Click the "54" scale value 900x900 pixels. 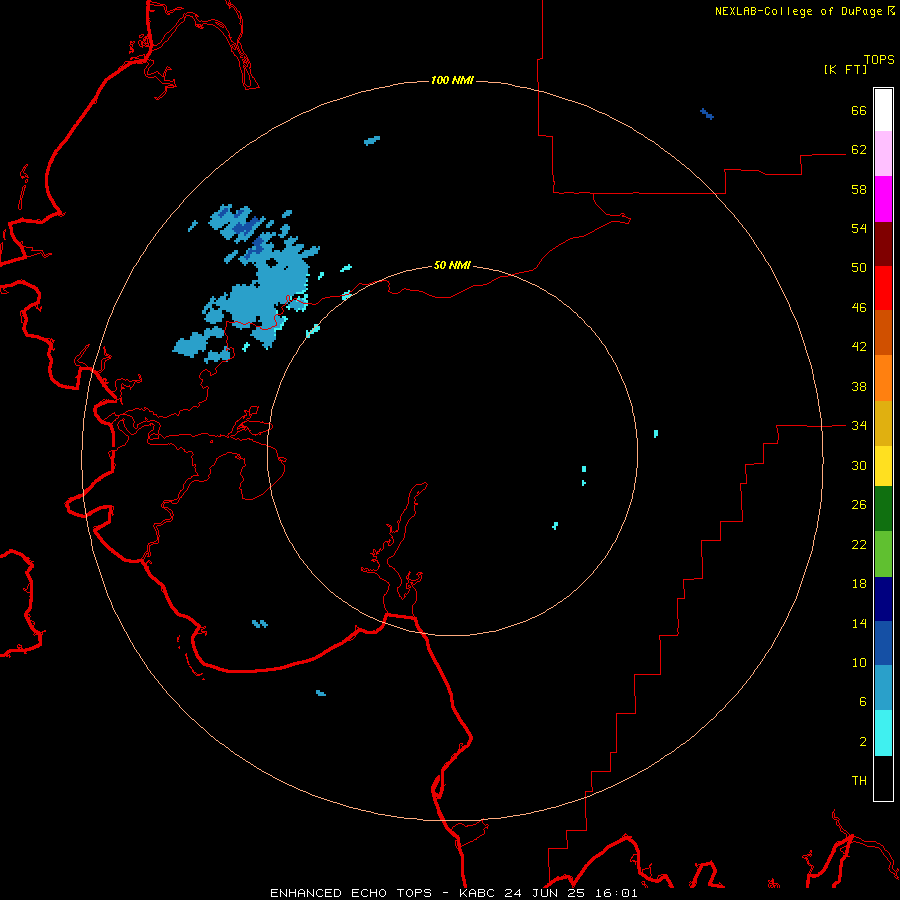coord(859,228)
